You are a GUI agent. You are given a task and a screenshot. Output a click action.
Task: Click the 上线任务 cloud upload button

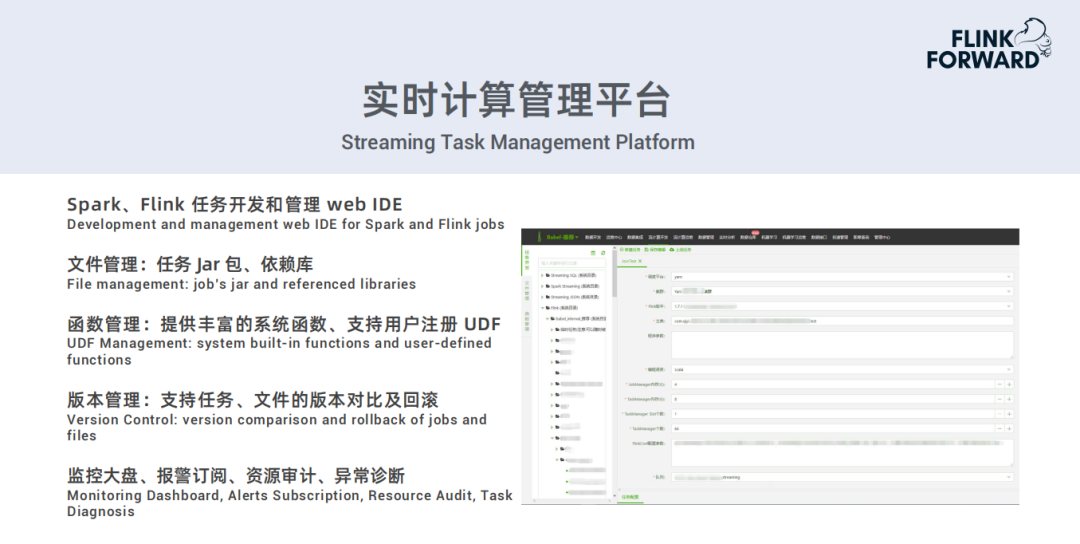coord(681,250)
